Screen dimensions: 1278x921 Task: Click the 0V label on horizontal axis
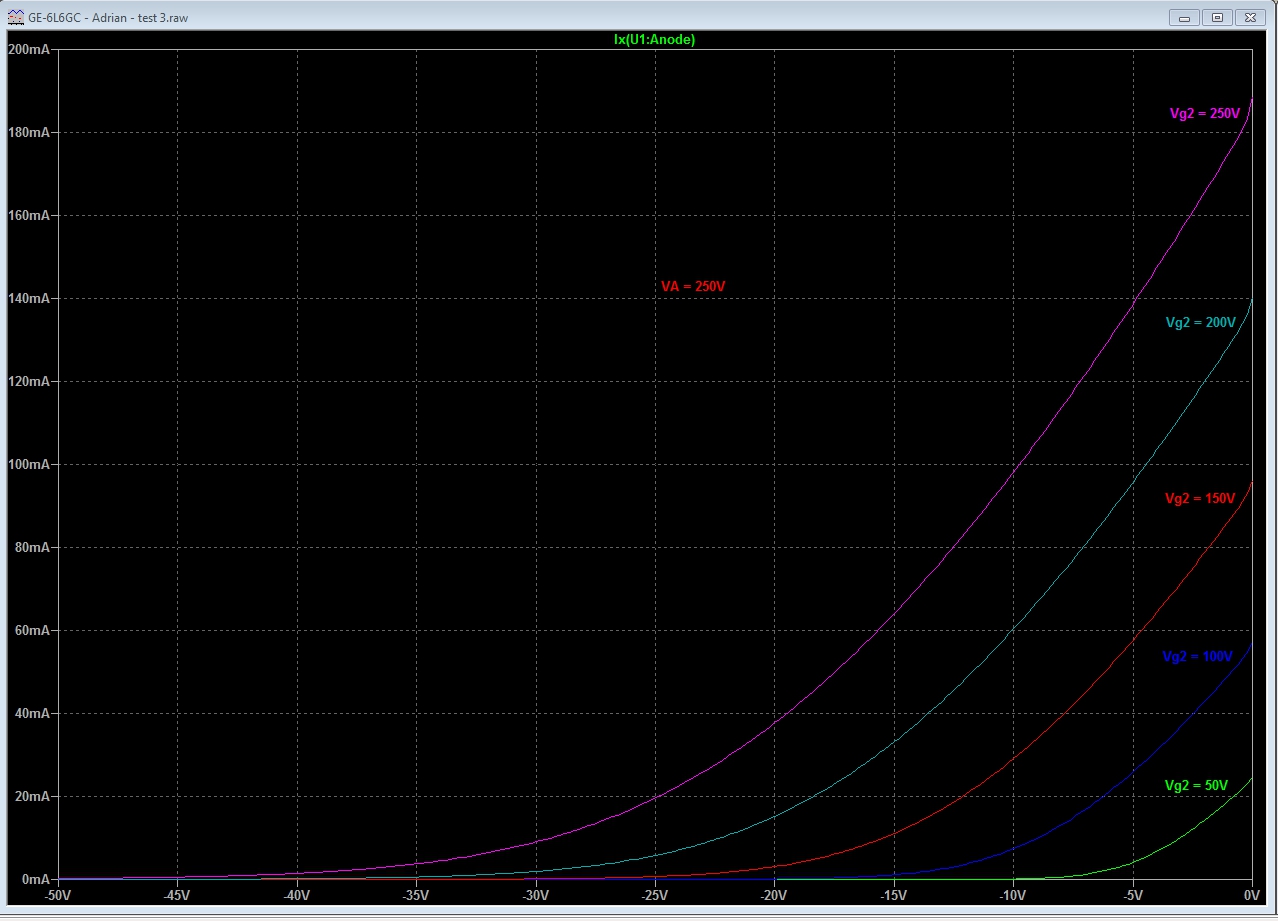[x=1251, y=895]
